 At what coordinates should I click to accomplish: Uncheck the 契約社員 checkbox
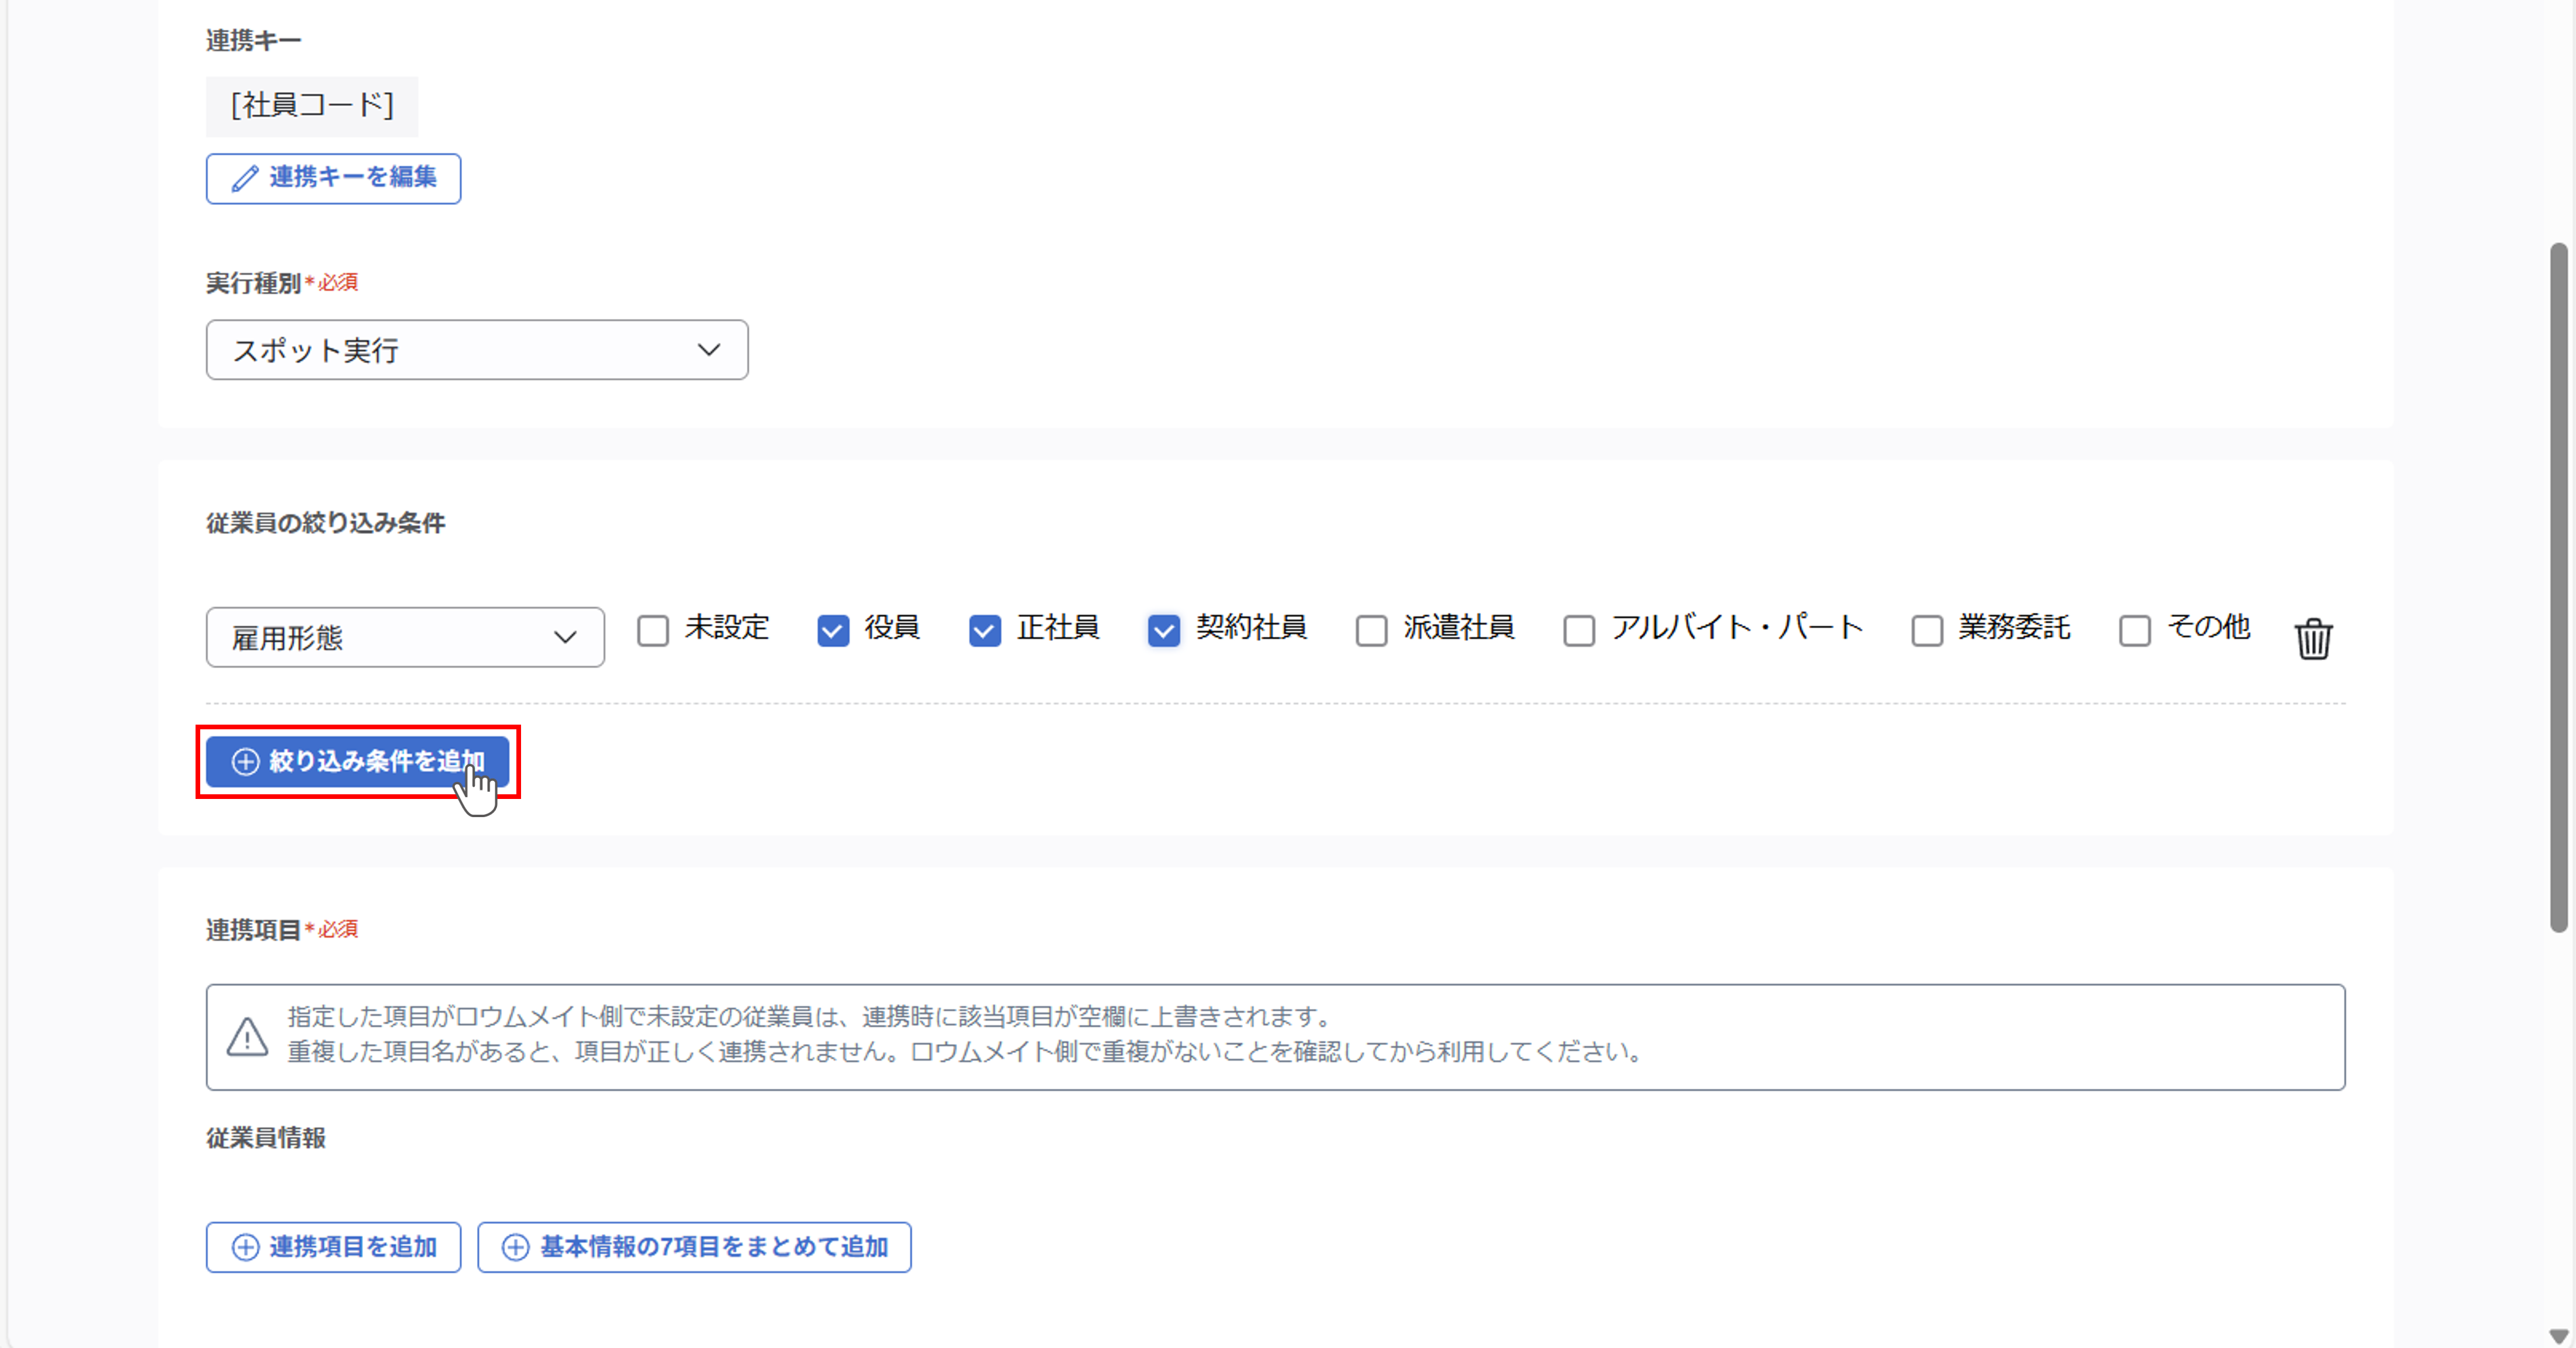click(x=1164, y=630)
